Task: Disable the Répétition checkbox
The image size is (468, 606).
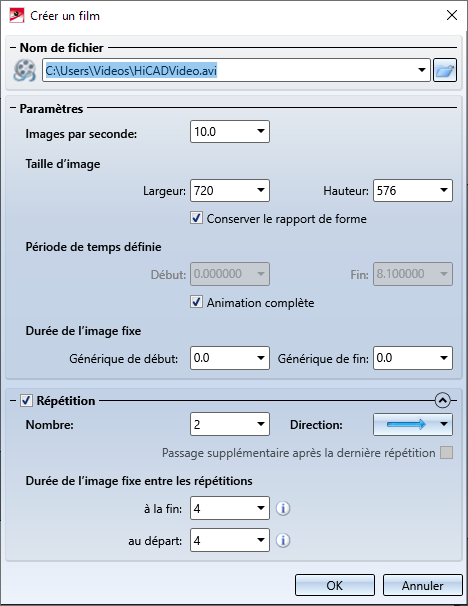Action: click(x=26, y=400)
